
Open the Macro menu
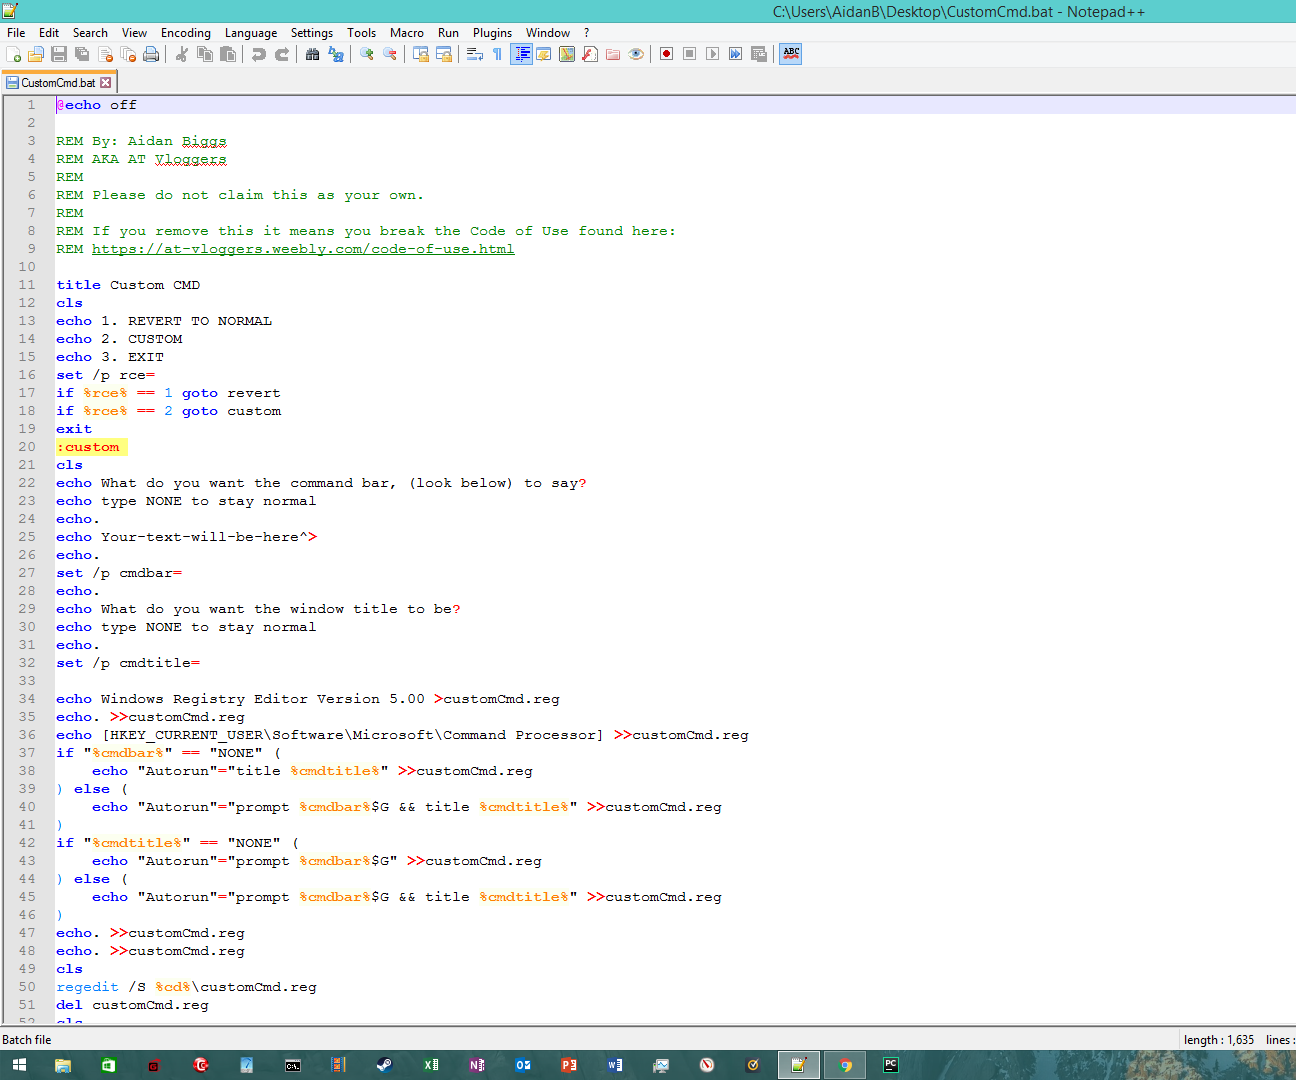pos(407,32)
